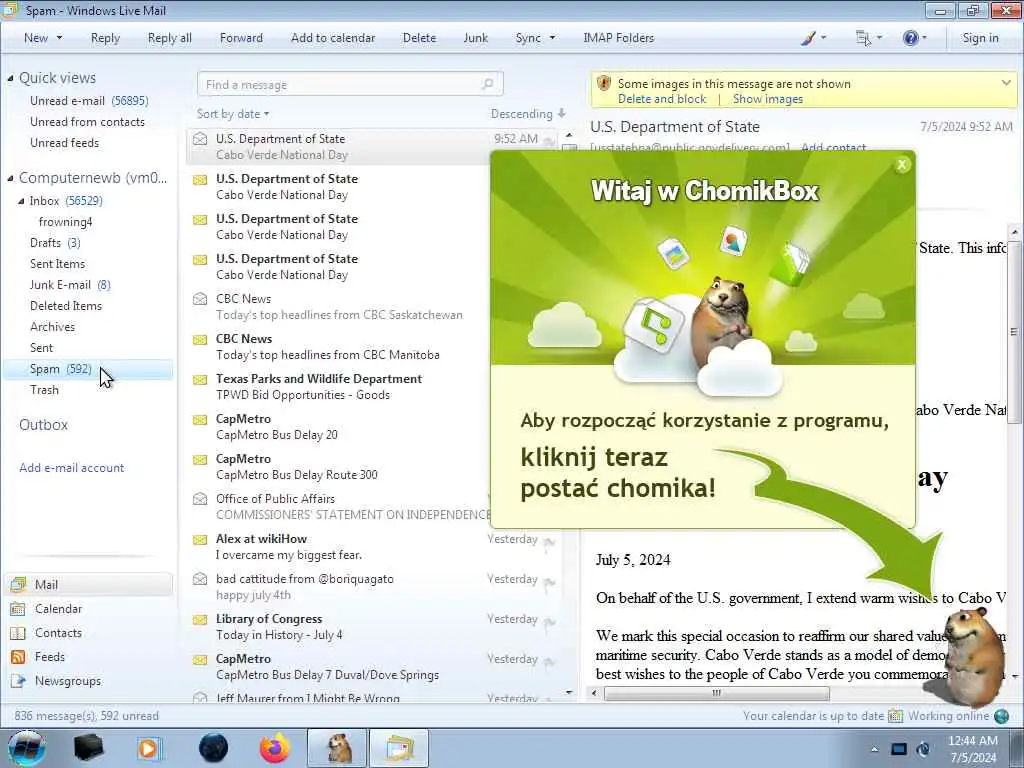The image size is (1024, 768).
Task: Collapse the images info bar chevron
Action: coord(1006,83)
